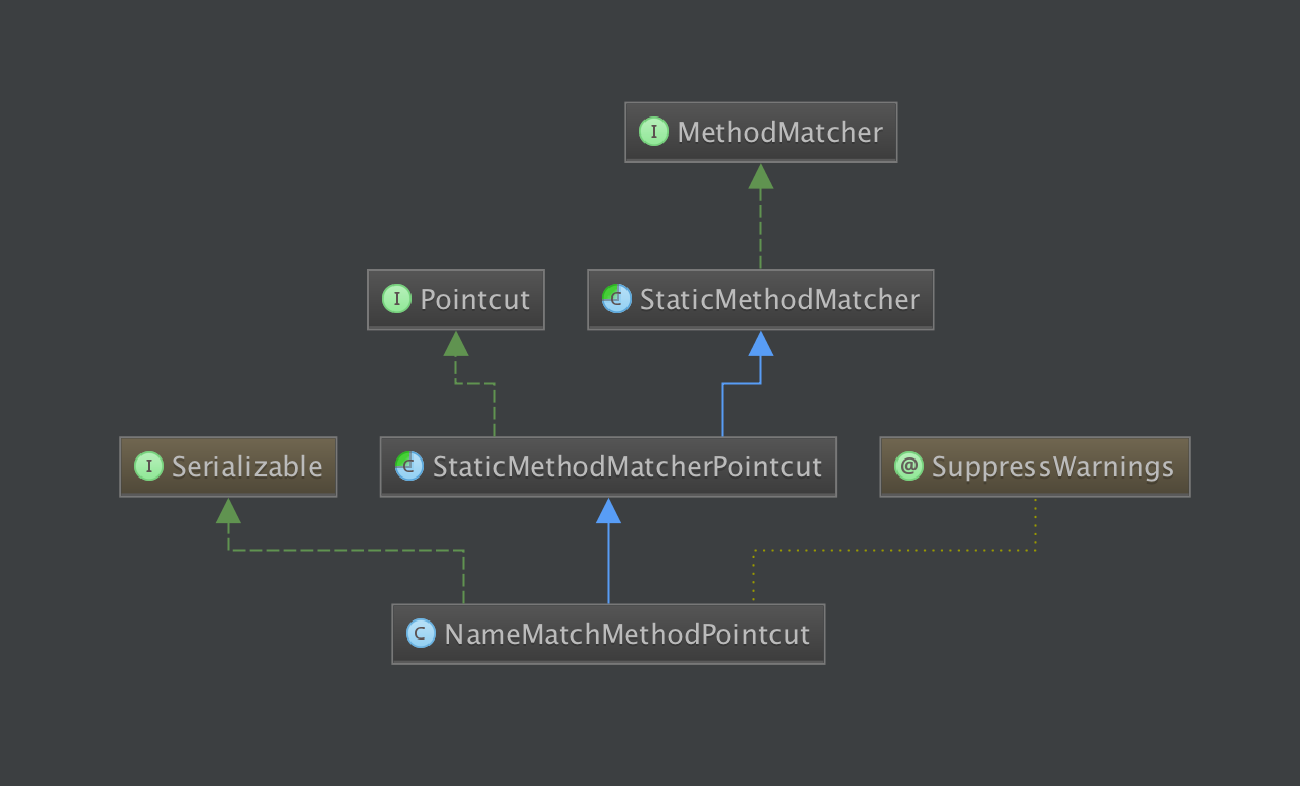The image size is (1300, 786).
Task: Select the Serializable node label
Action: point(247,467)
